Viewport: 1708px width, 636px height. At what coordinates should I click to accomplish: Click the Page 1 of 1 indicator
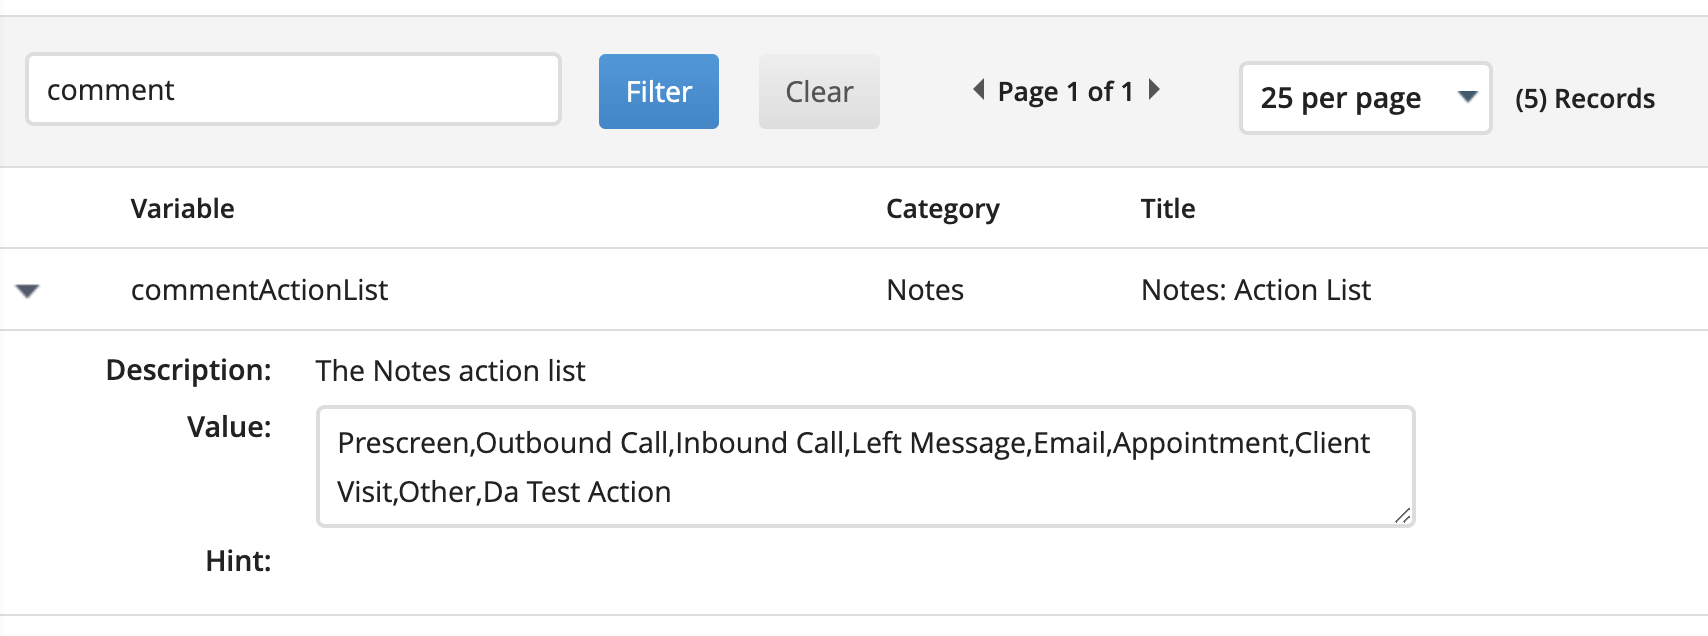[1064, 90]
